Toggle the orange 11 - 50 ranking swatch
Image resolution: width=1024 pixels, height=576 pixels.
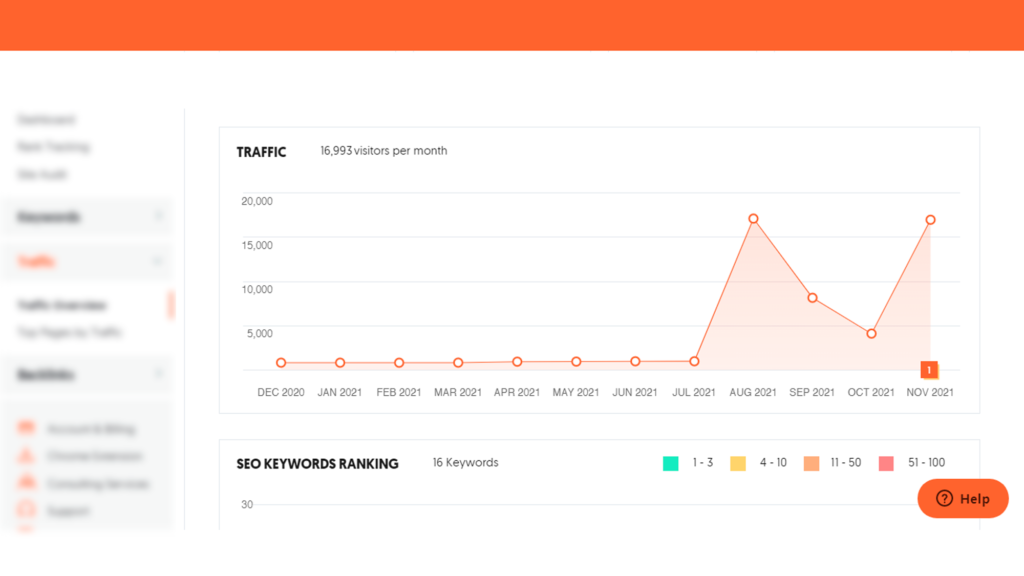coord(811,463)
